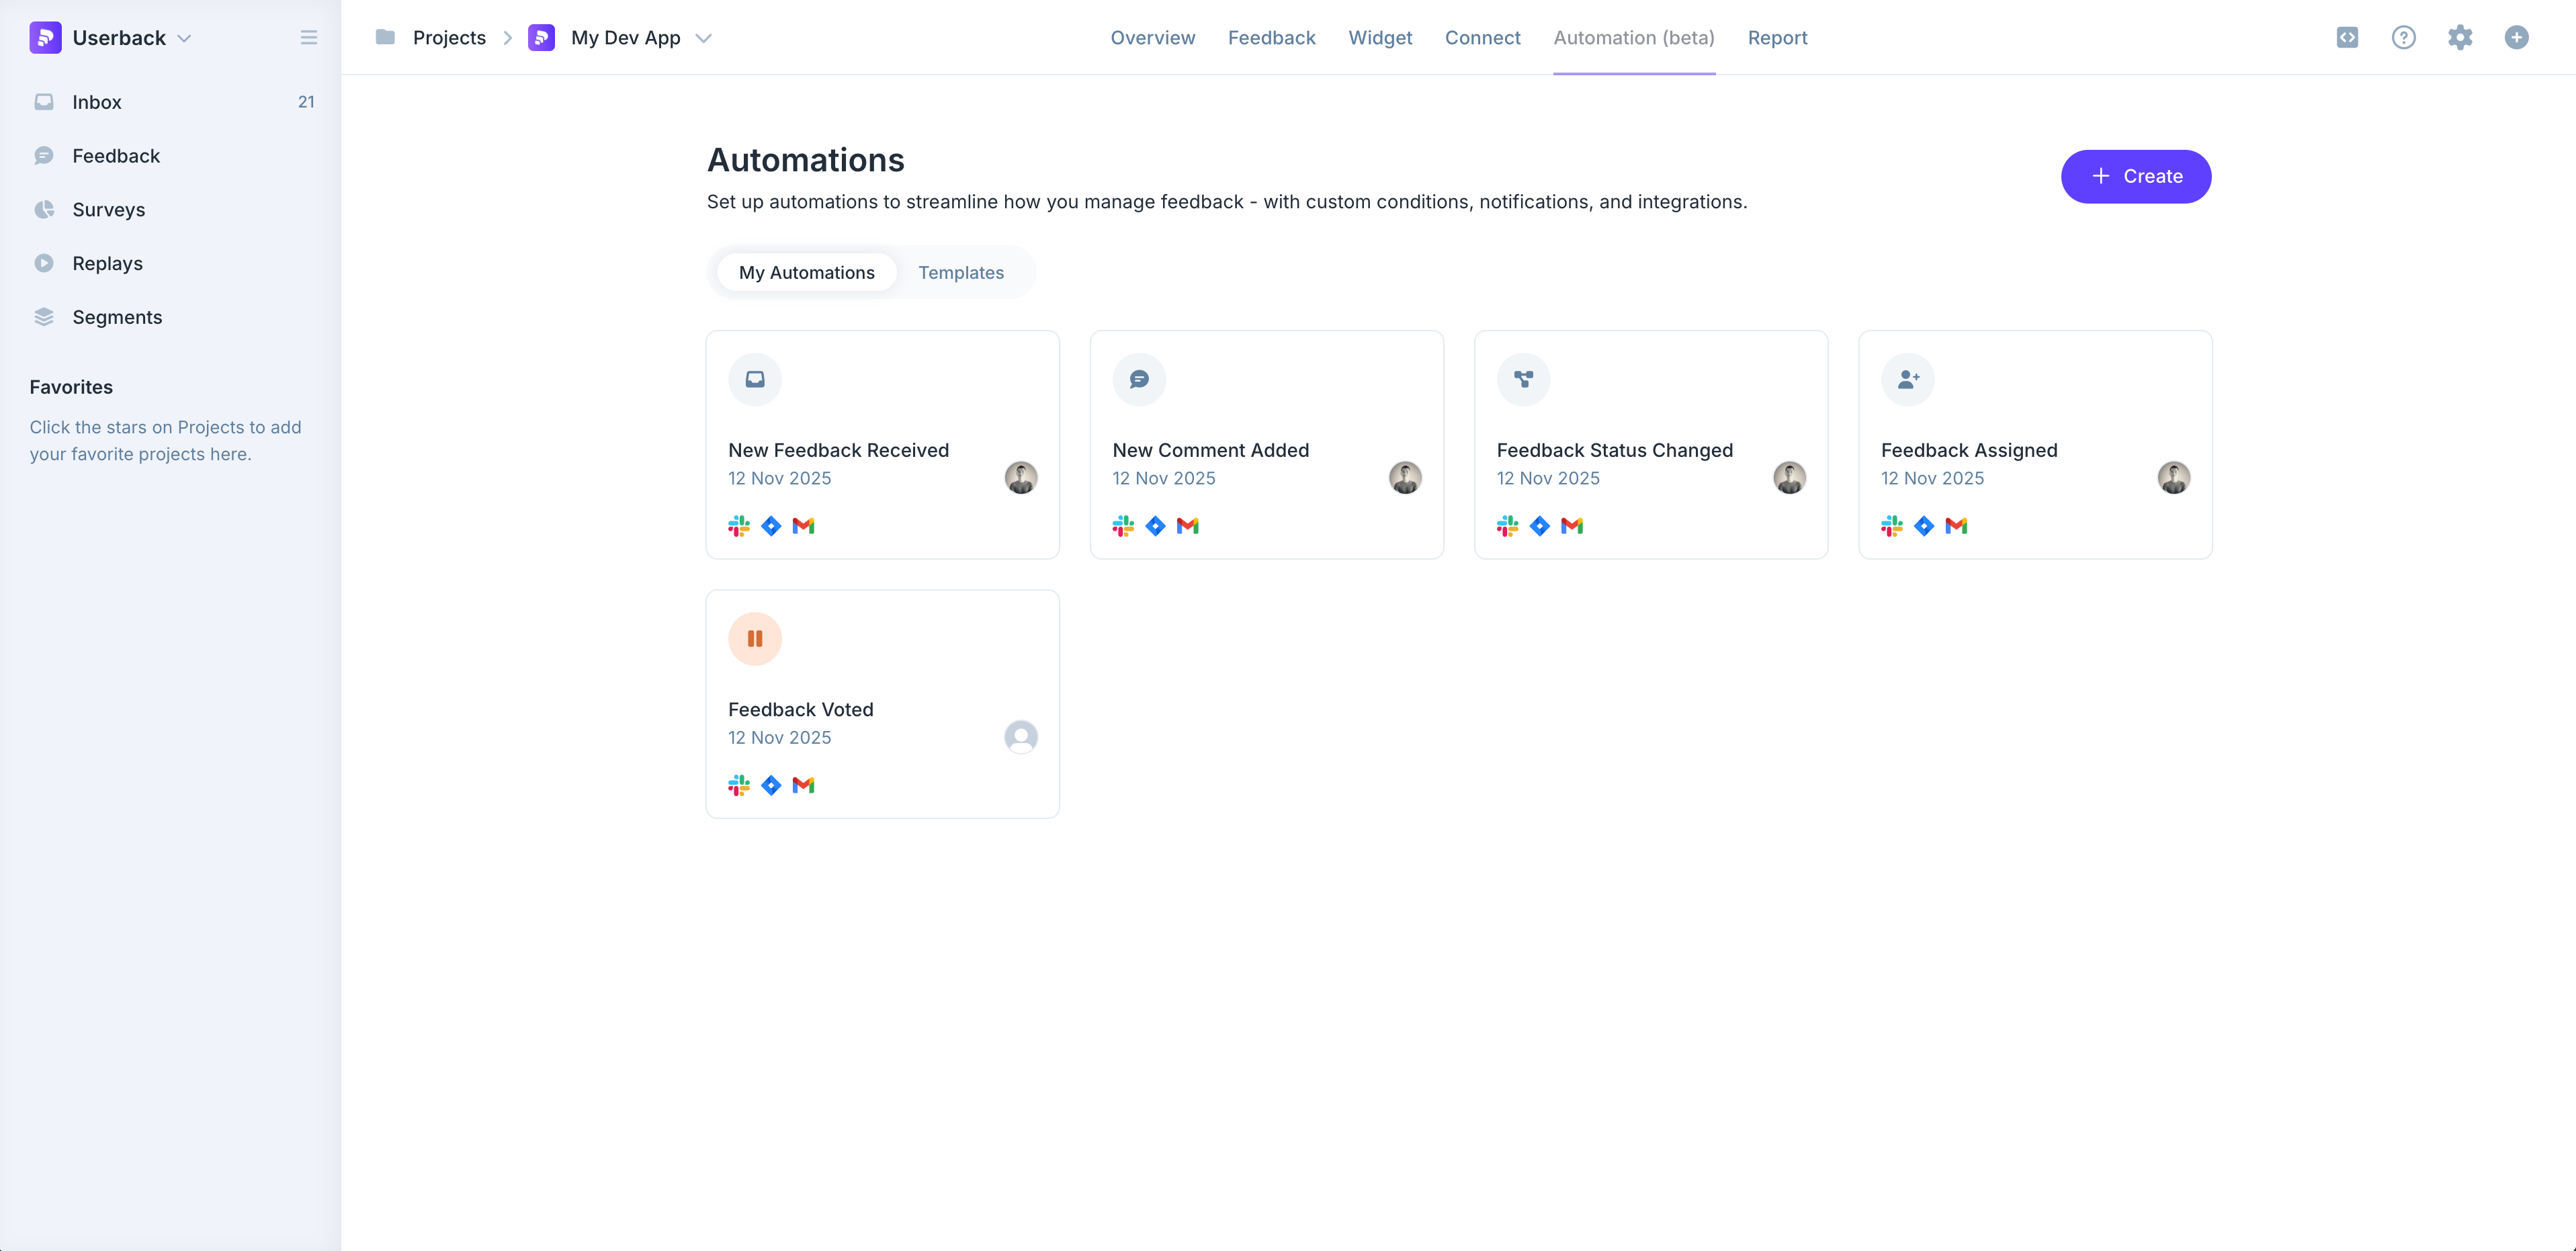Image resolution: width=2576 pixels, height=1251 pixels.
Task: Click placeholder avatar on Feedback Voted card
Action: (1020, 737)
